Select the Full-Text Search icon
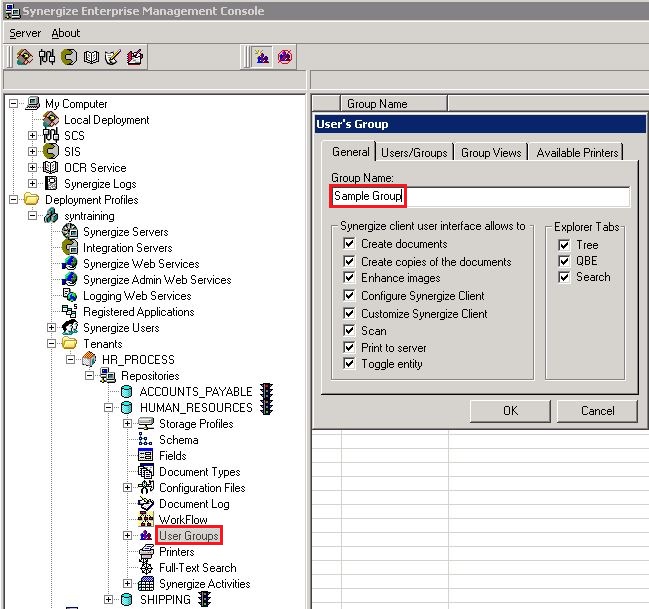 tap(146, 568)
